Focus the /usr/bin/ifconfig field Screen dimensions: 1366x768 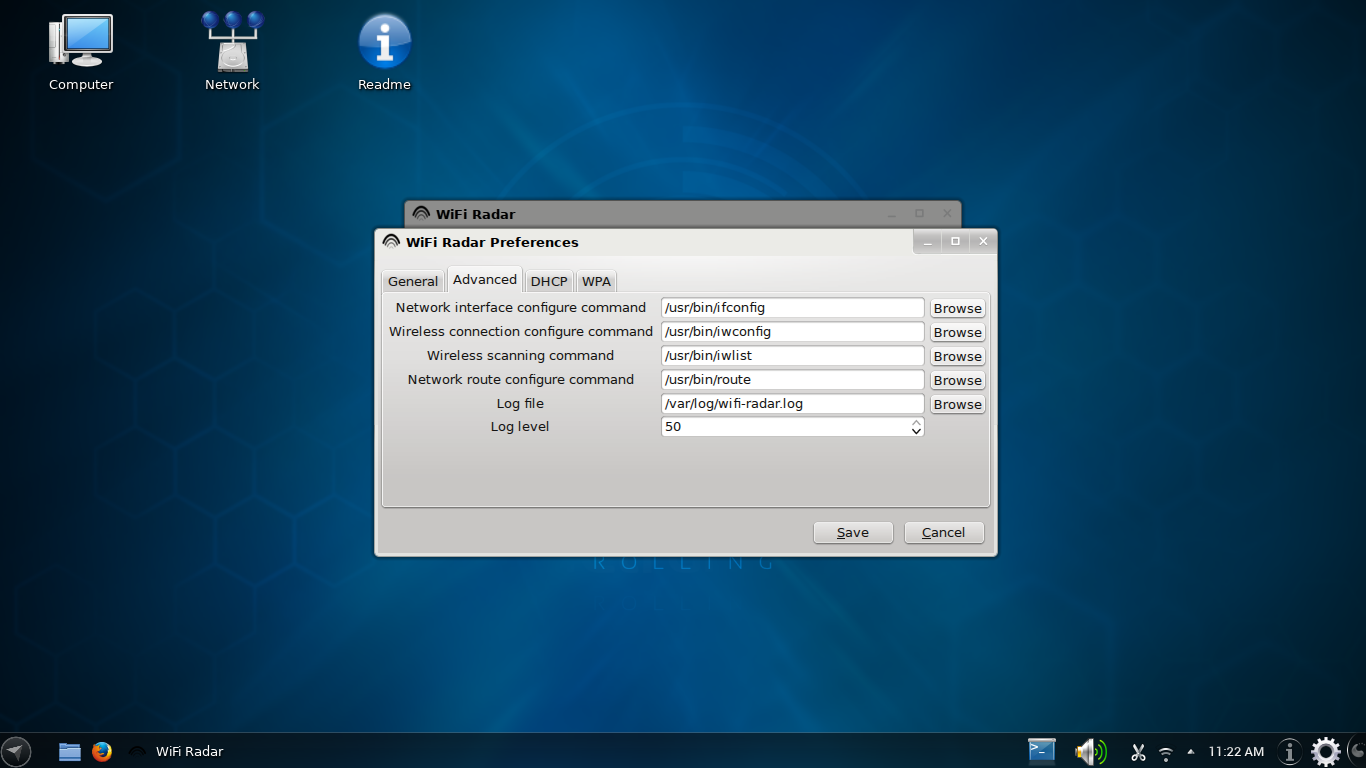[793, 308]
